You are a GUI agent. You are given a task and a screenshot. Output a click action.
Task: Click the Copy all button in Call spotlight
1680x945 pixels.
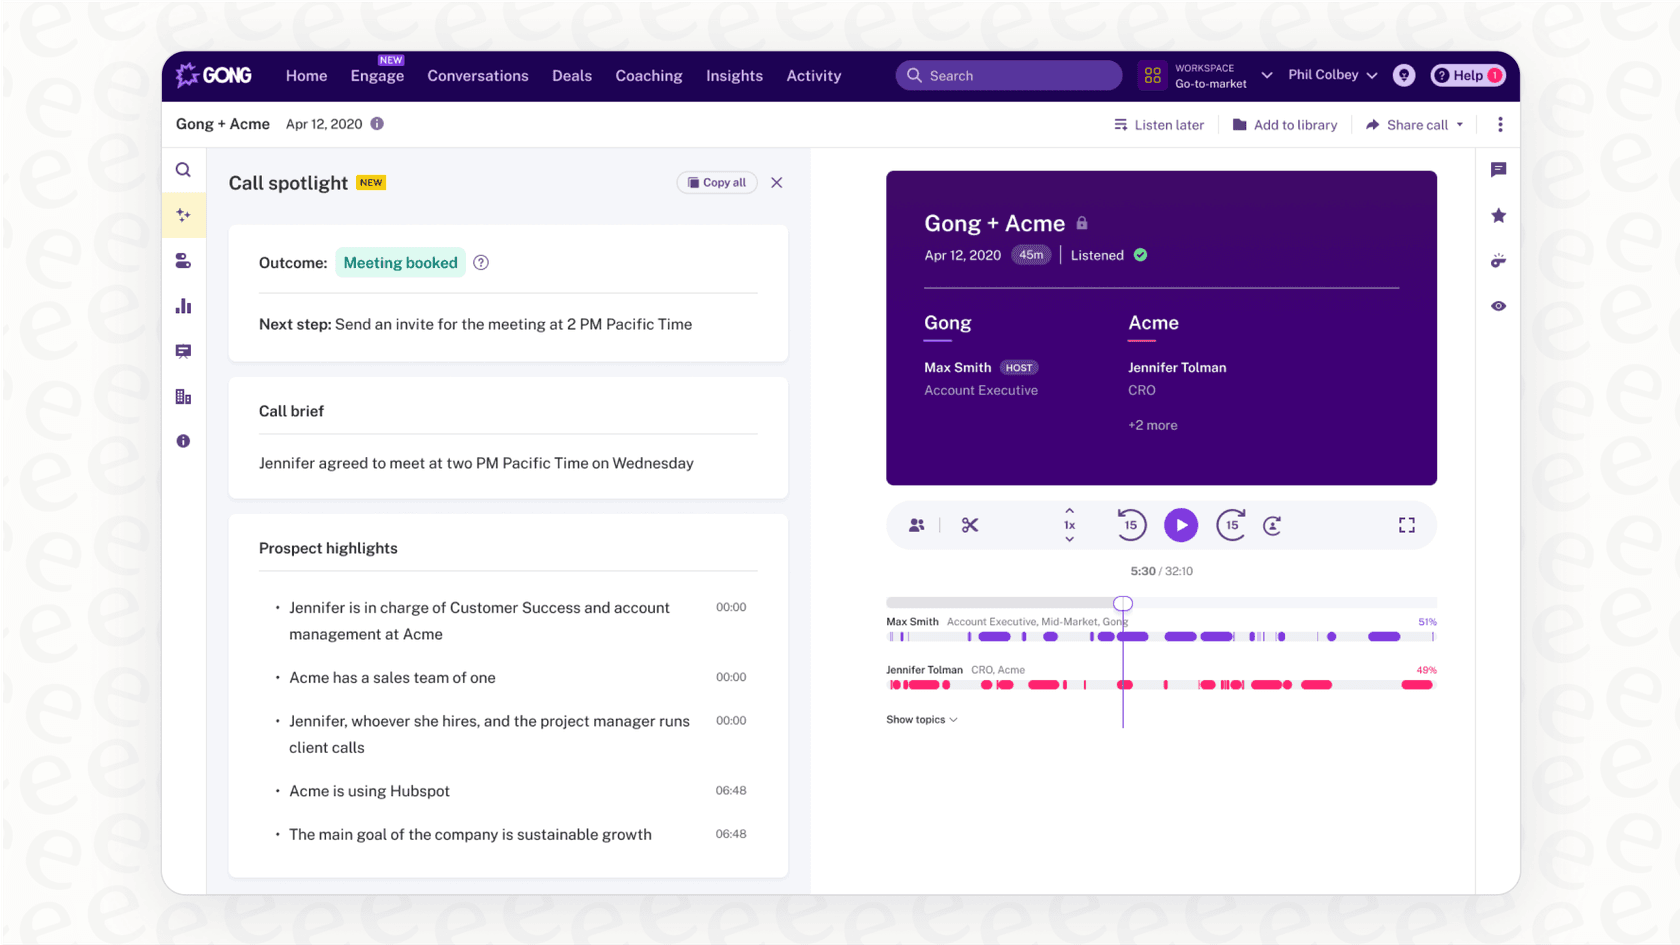click(716, 182)
